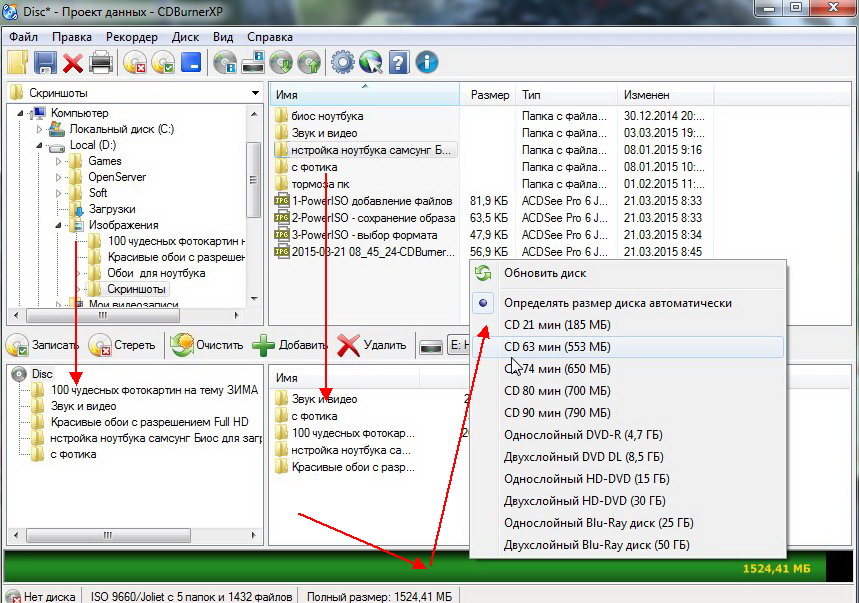The width and height of the screenshot is (859, 603).
Task: Choose CD 90 мин (790 МБ) size
Action: (x=628, y=412)
